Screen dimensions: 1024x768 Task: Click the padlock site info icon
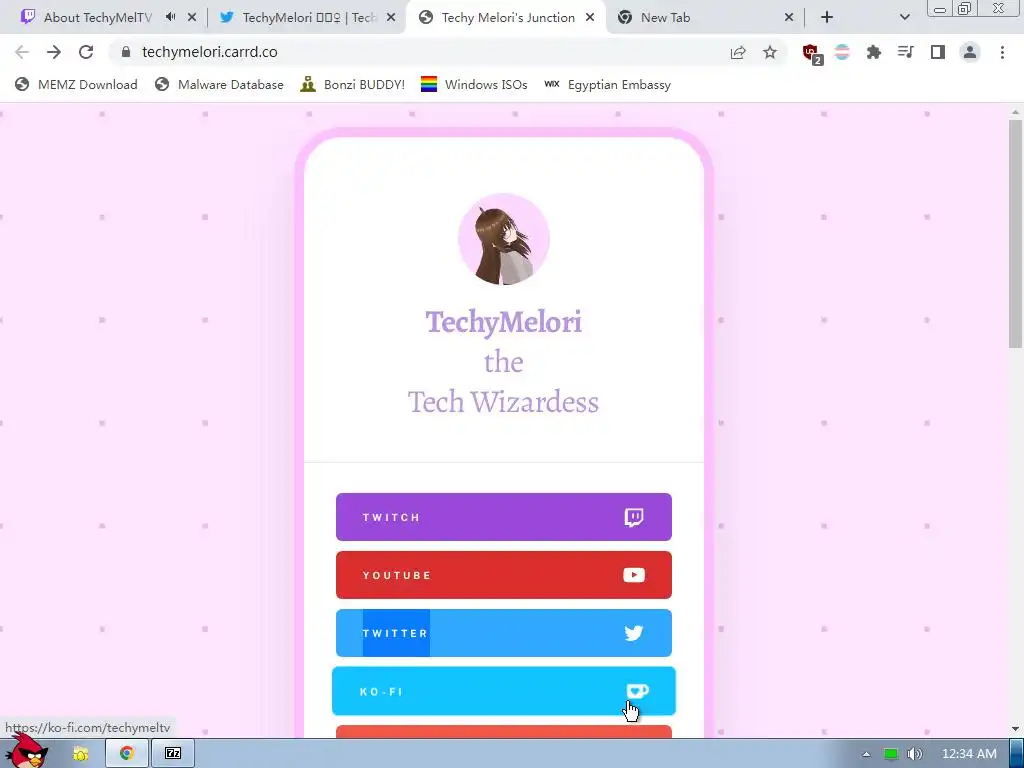click(x=126, y=52)
